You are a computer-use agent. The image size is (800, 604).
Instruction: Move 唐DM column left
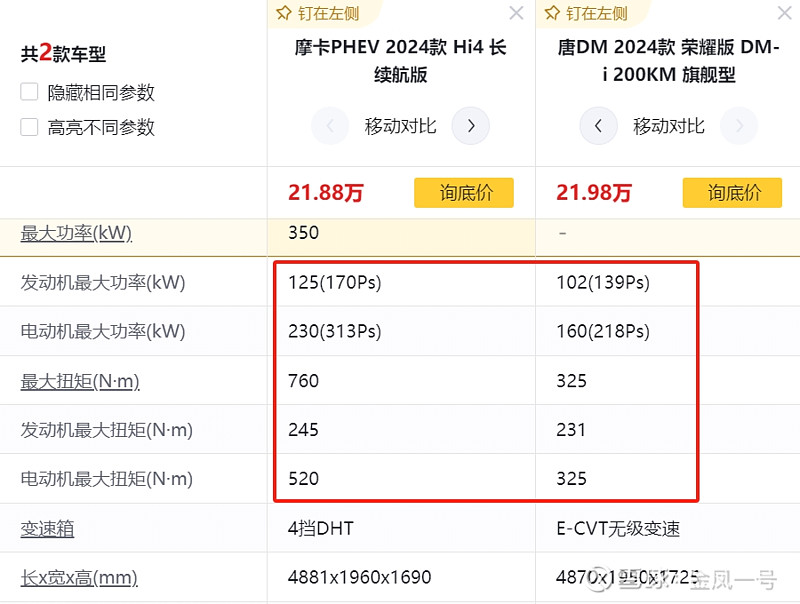coord(598,125)
